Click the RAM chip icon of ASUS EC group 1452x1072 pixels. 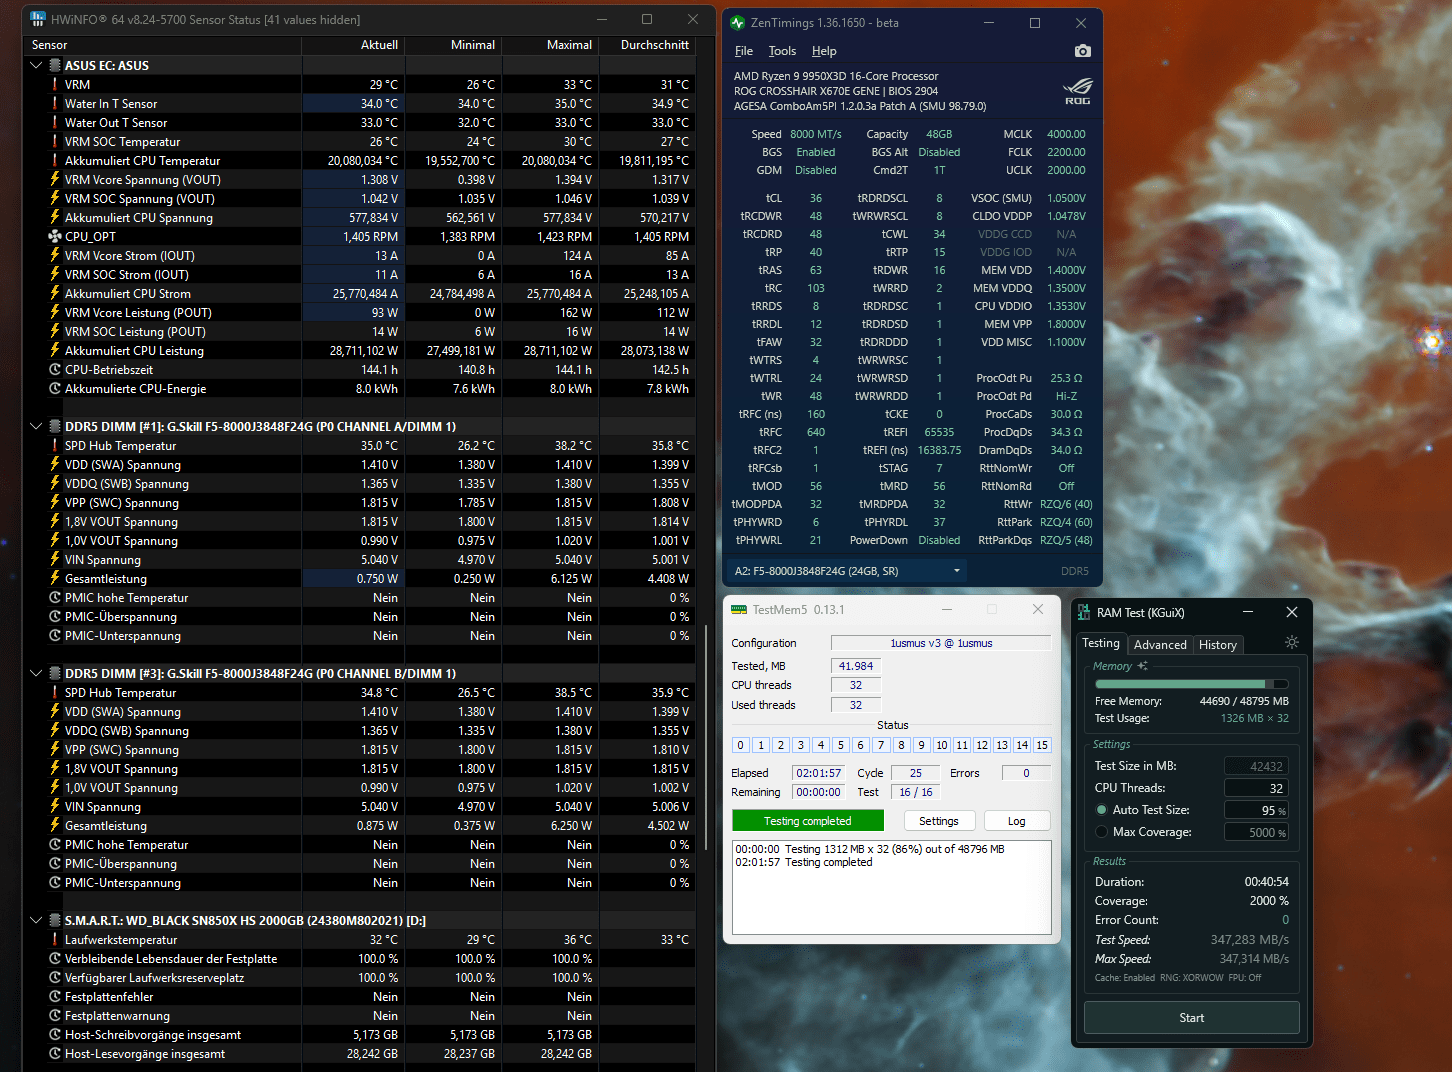coord(55,66)
